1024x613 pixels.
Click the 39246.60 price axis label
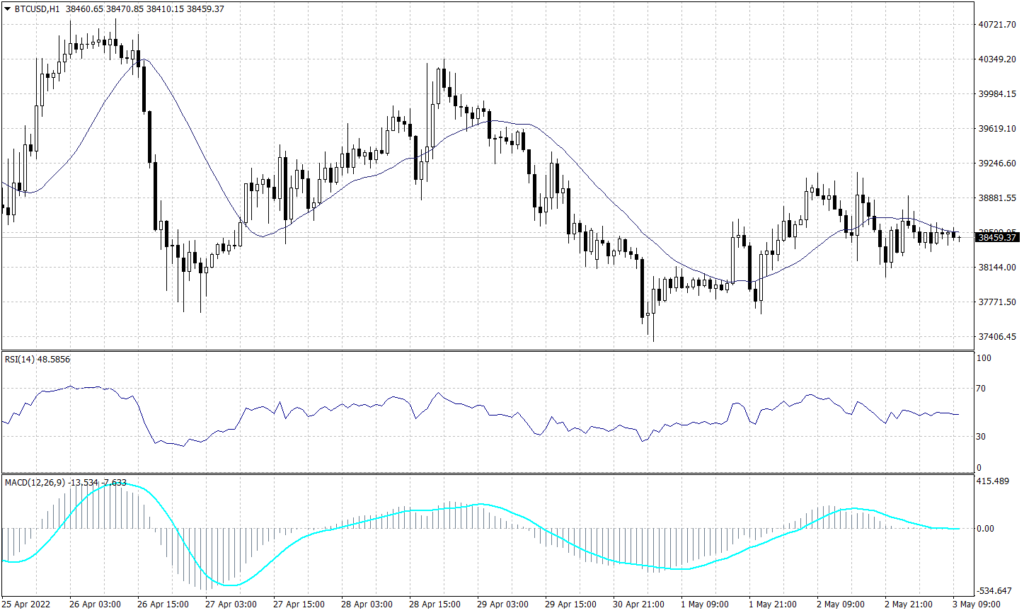[996, 163]
